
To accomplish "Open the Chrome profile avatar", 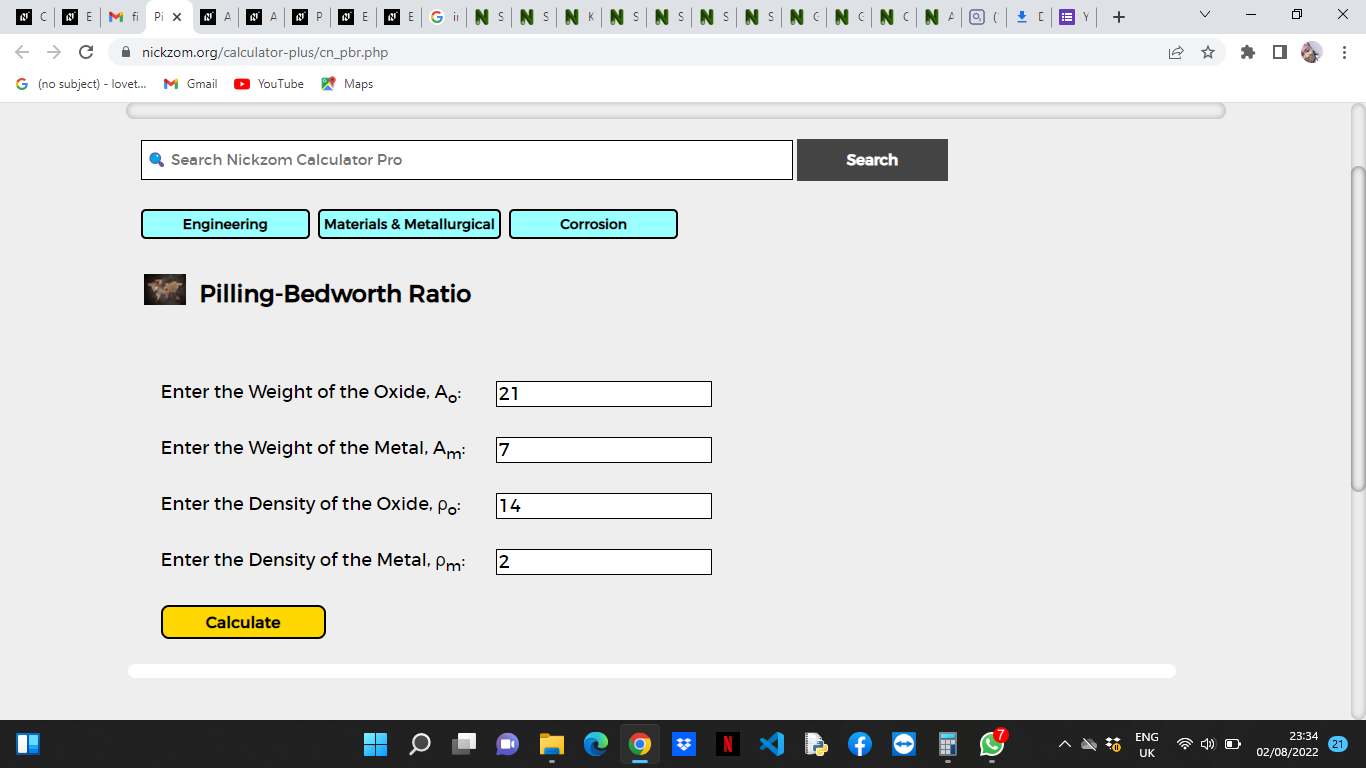I will pos(1312,52).
